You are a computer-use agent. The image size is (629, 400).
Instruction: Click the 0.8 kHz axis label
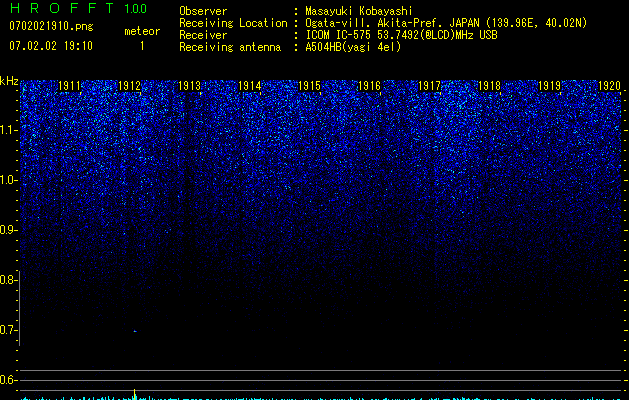pyautogui.click(x=8, y=280)
